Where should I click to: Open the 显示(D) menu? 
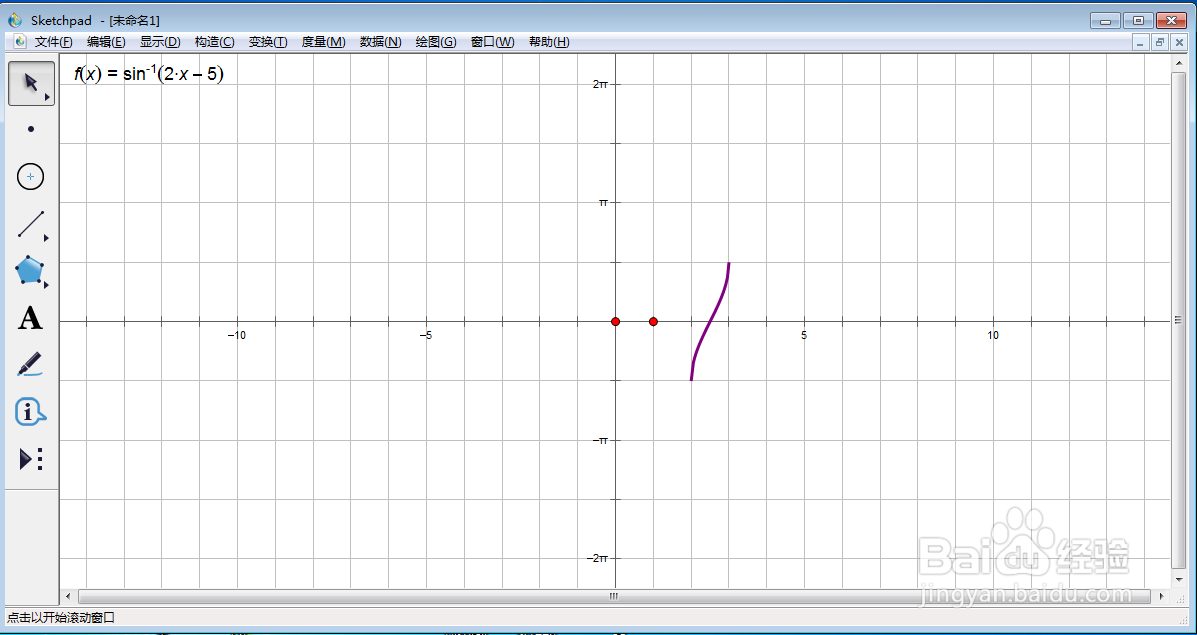160,42
